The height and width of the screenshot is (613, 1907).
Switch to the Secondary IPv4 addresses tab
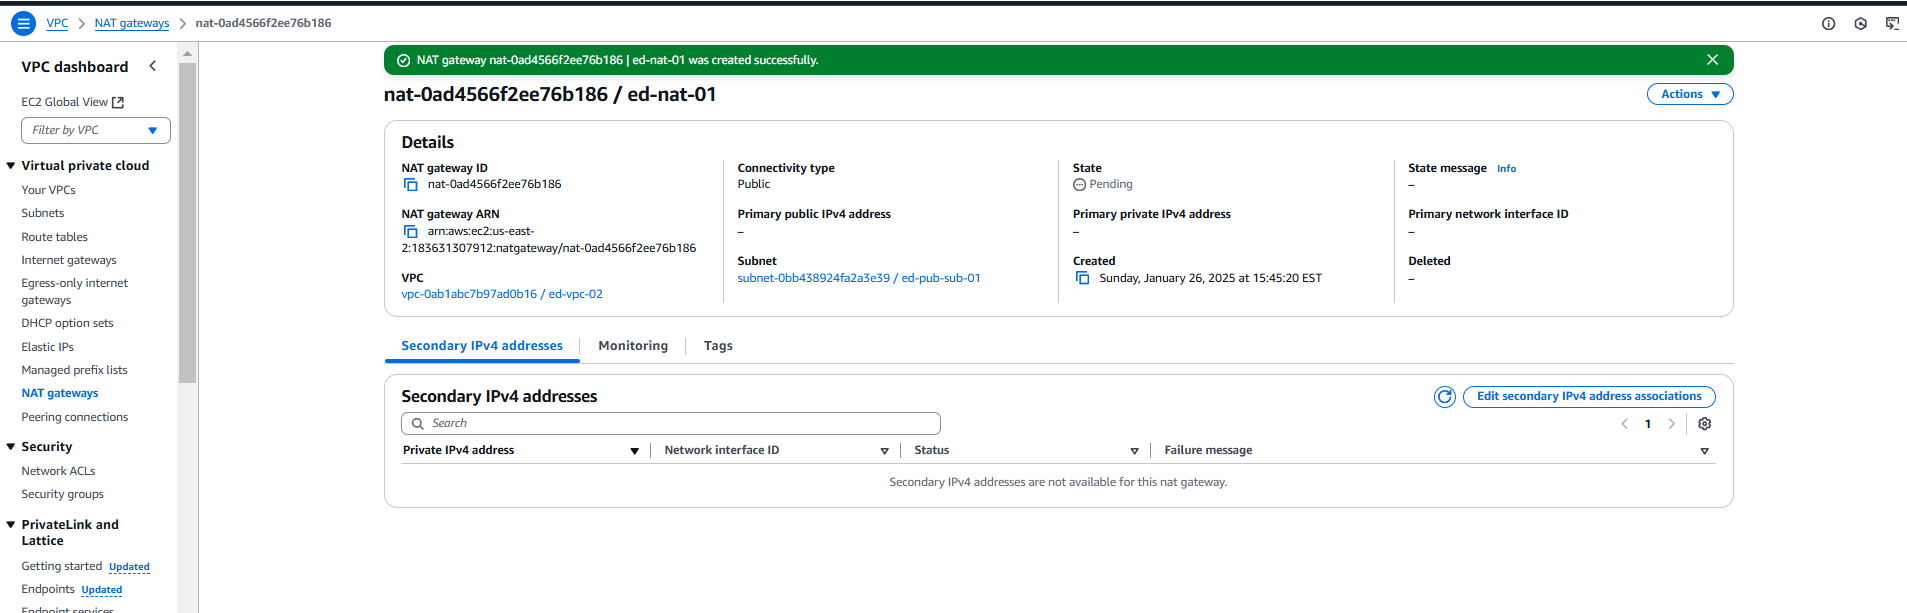point(482,346)
